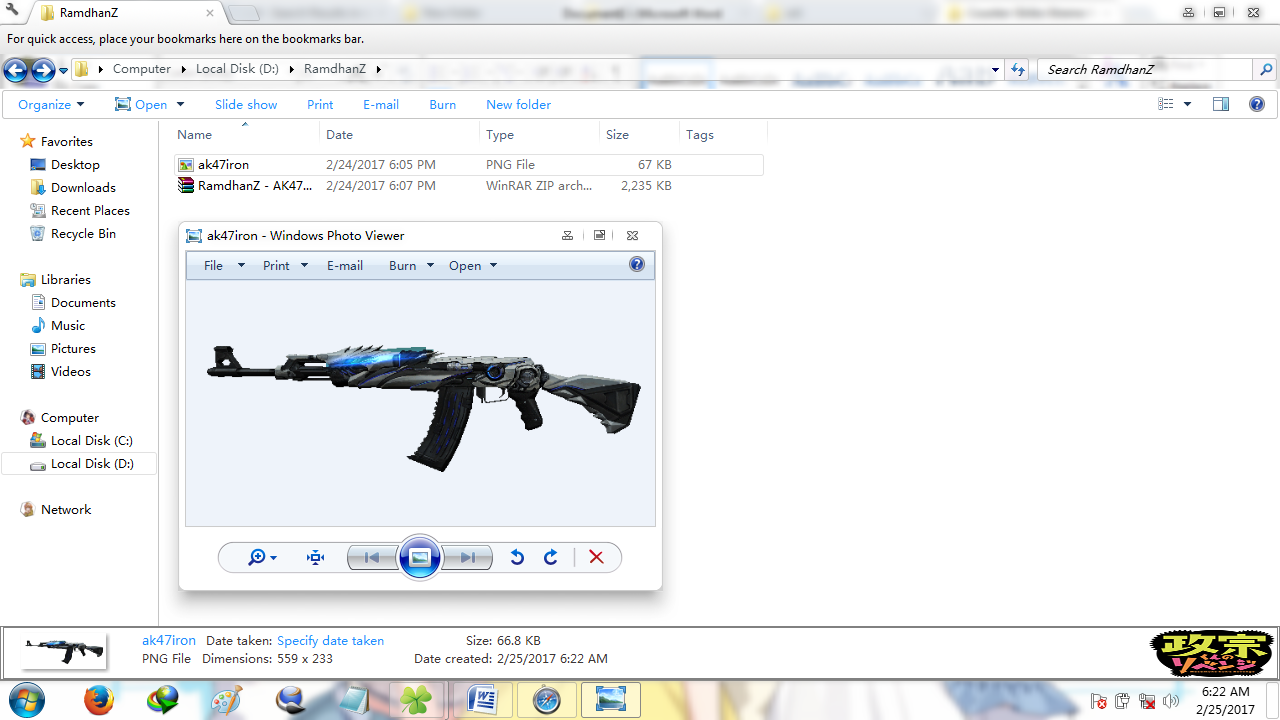The height and width of the screenshot is (720, 1280).
Task: Open Paint from the taskbar
Action: [226, 700]
